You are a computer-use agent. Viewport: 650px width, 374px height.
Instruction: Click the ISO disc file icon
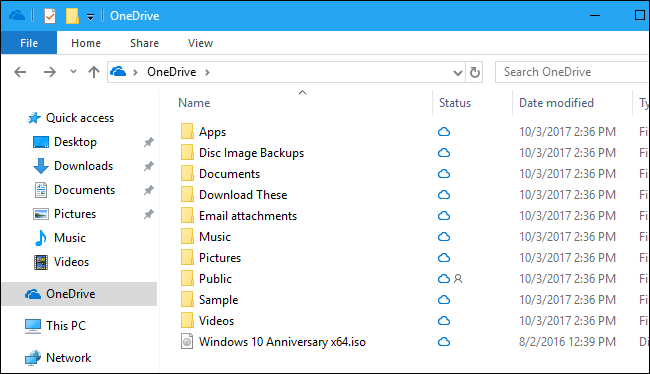pyautogui.click(x=187, y=342)
